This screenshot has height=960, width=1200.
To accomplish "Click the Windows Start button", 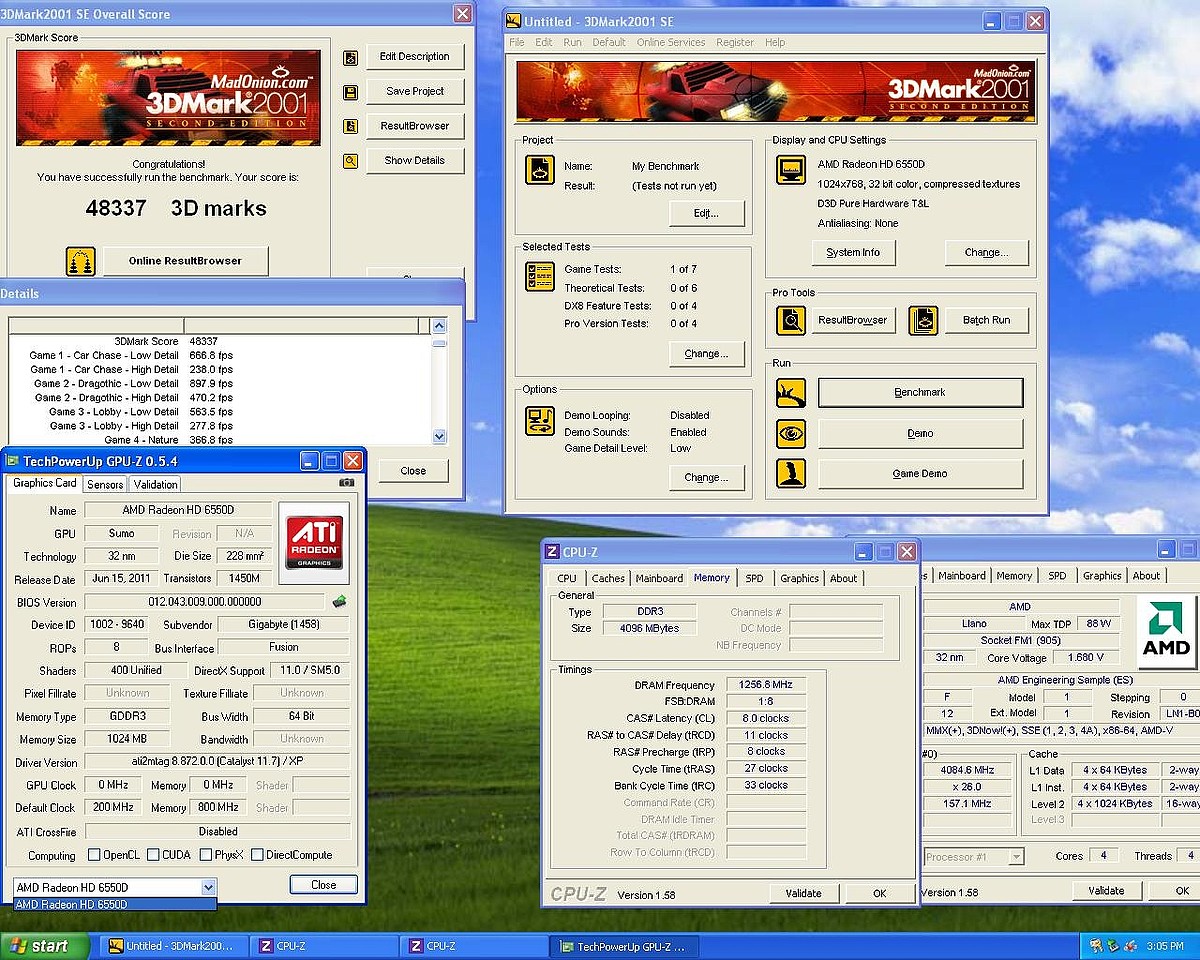I will pos(43,946).
